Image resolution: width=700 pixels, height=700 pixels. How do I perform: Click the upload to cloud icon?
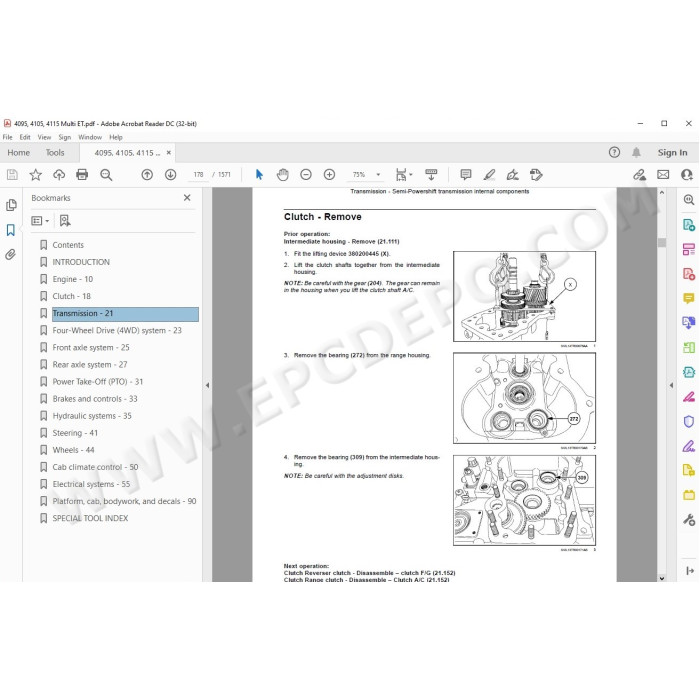coord(59,175)
